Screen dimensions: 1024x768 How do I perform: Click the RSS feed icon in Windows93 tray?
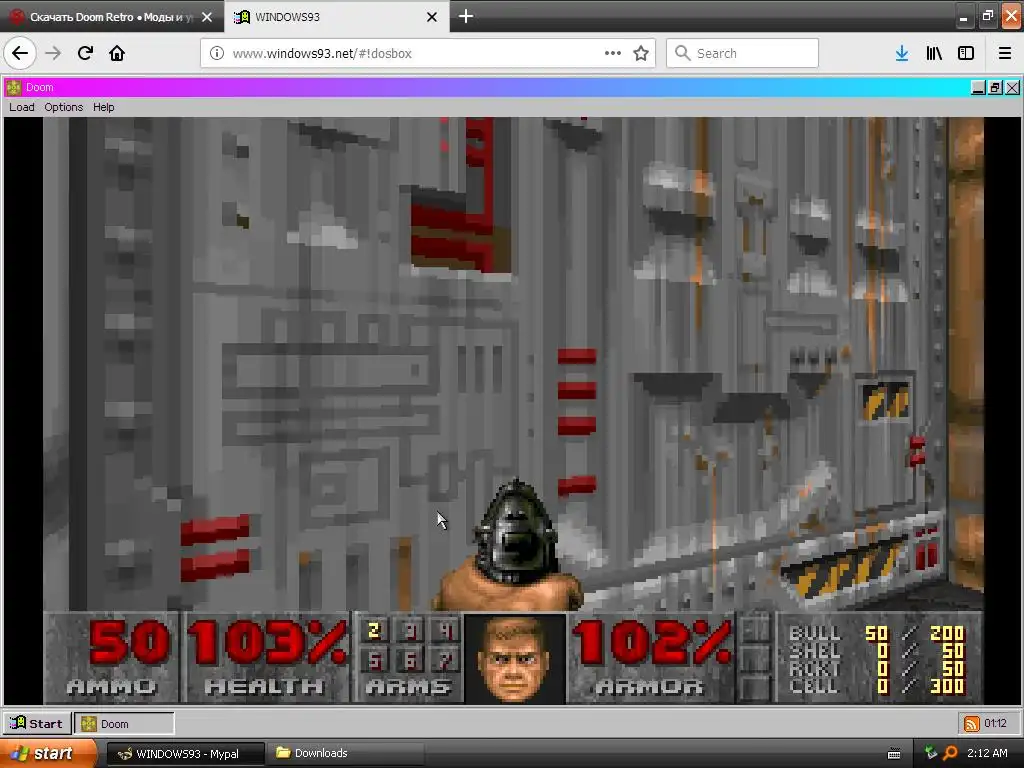pyautogui.click(x=972, y=724)
